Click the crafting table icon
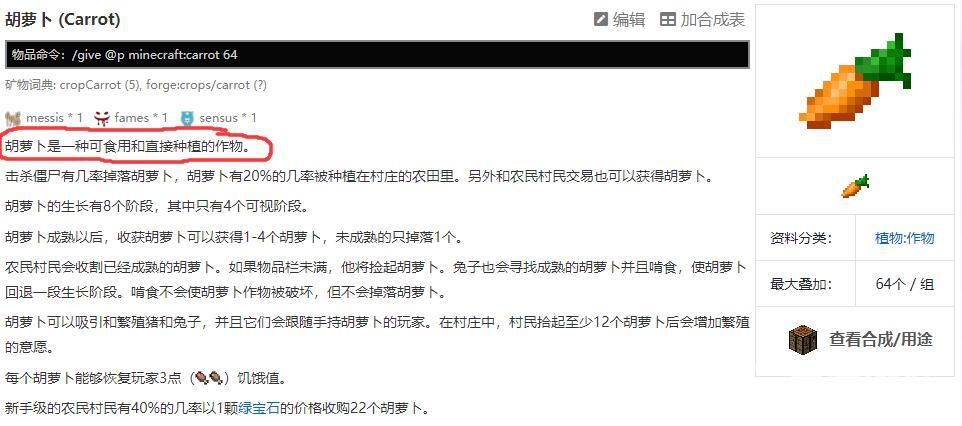 [x=803, y=339]
